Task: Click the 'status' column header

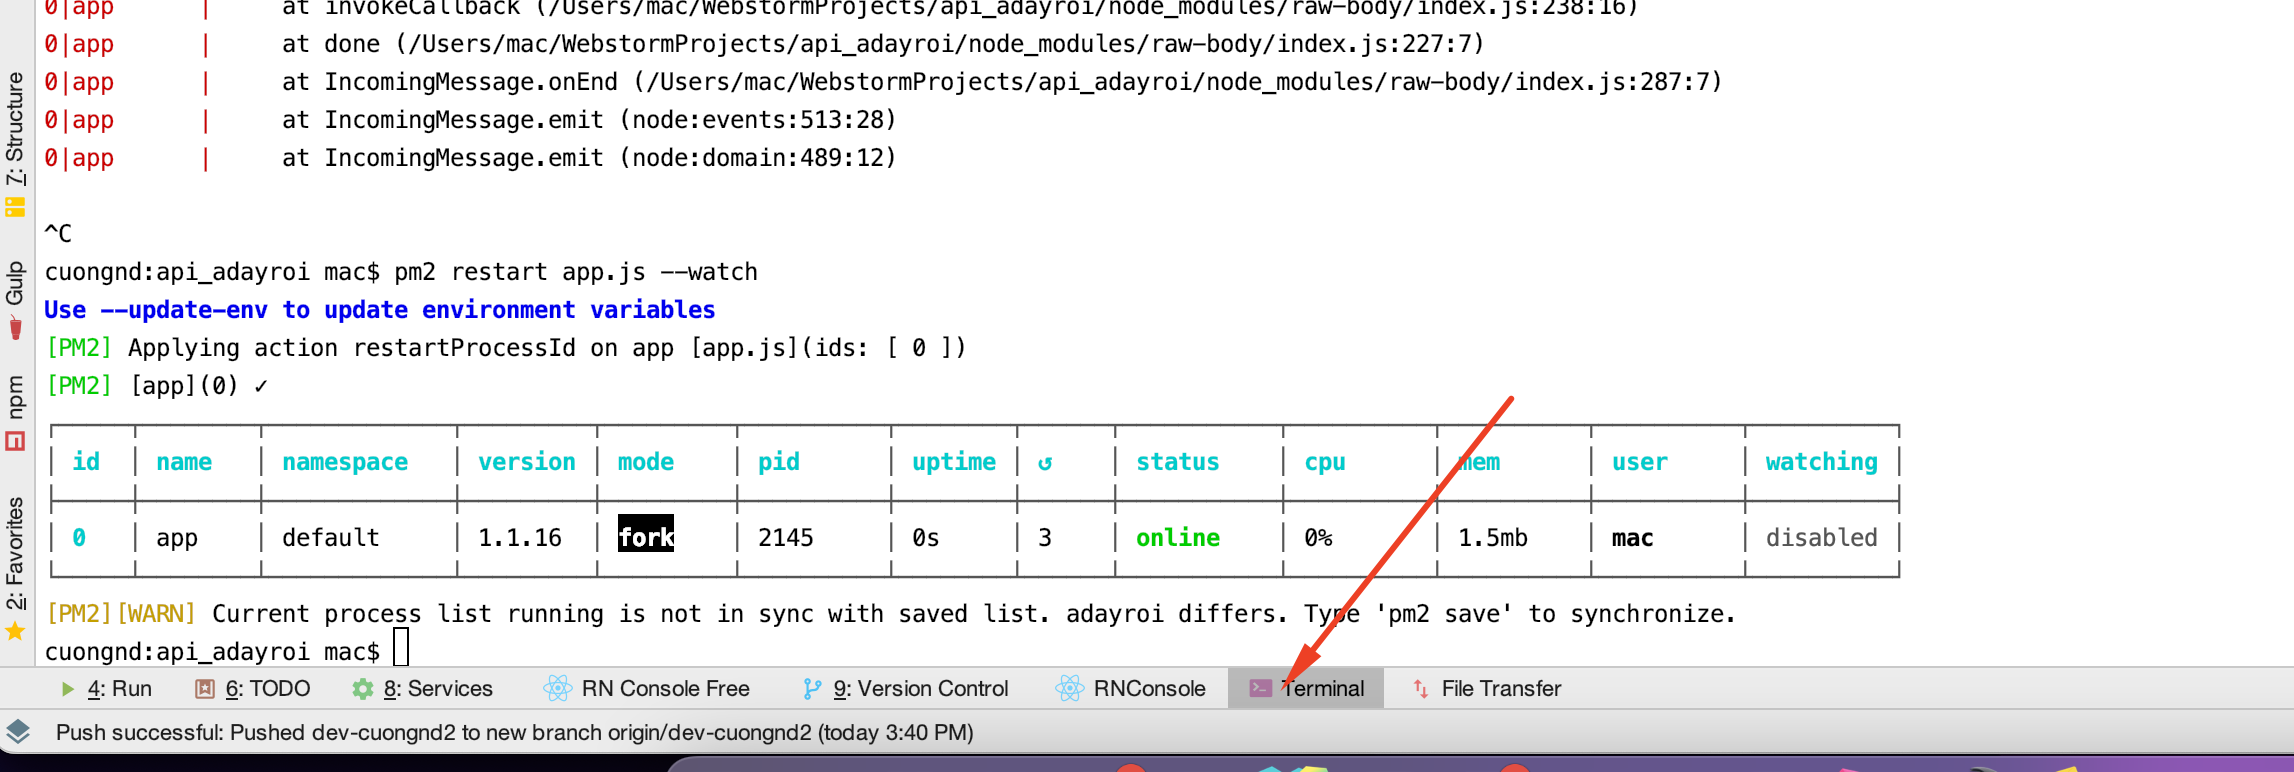Action: (1178, 462)
